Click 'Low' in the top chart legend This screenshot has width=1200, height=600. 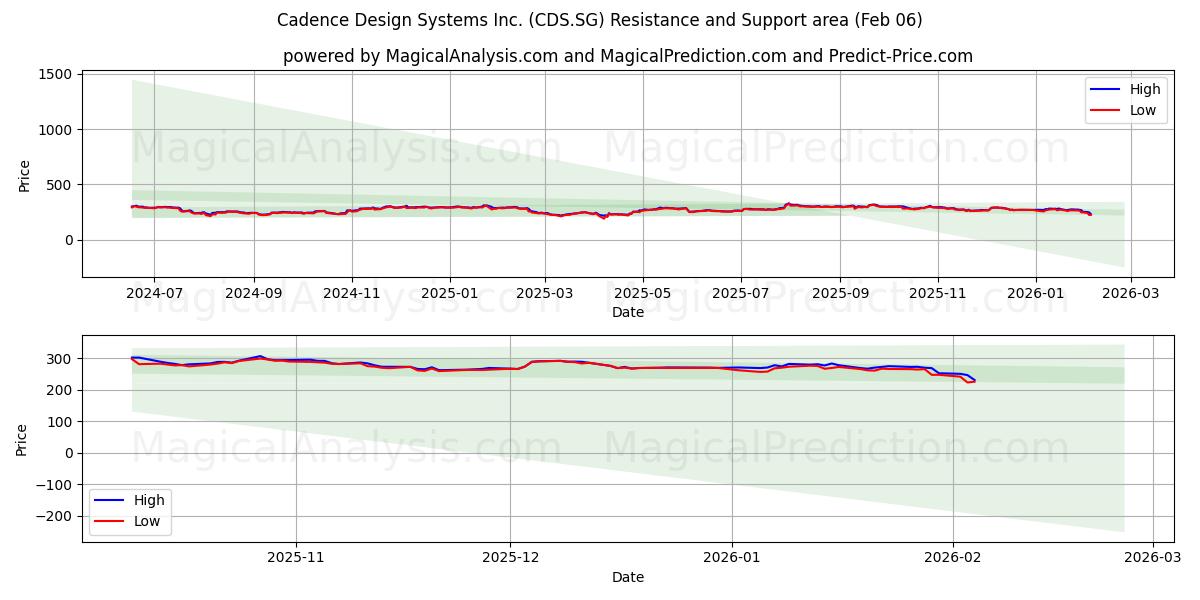coord(1143,110)
